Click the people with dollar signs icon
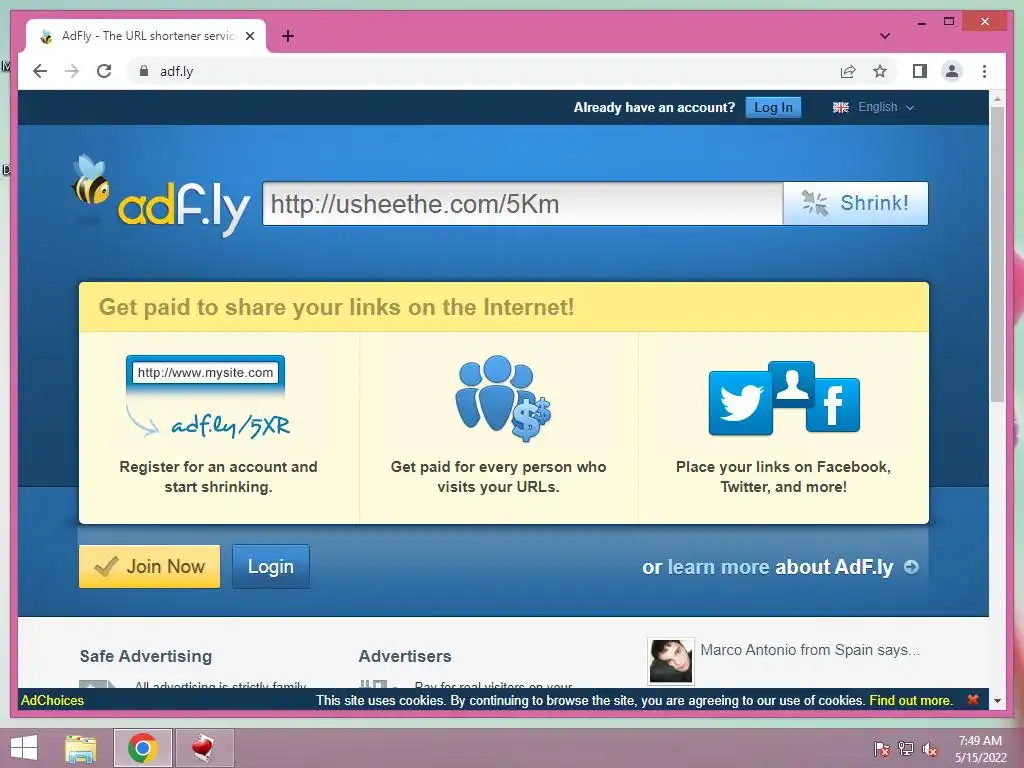This screenshot has height=768, width=1024. point(502,398)
